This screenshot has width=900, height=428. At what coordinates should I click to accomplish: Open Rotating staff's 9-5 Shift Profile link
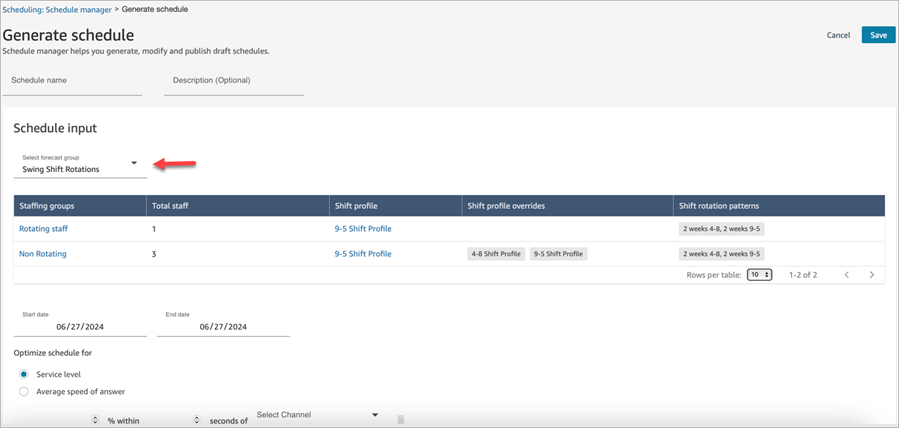pyautogui.click(x=363, y=229)
